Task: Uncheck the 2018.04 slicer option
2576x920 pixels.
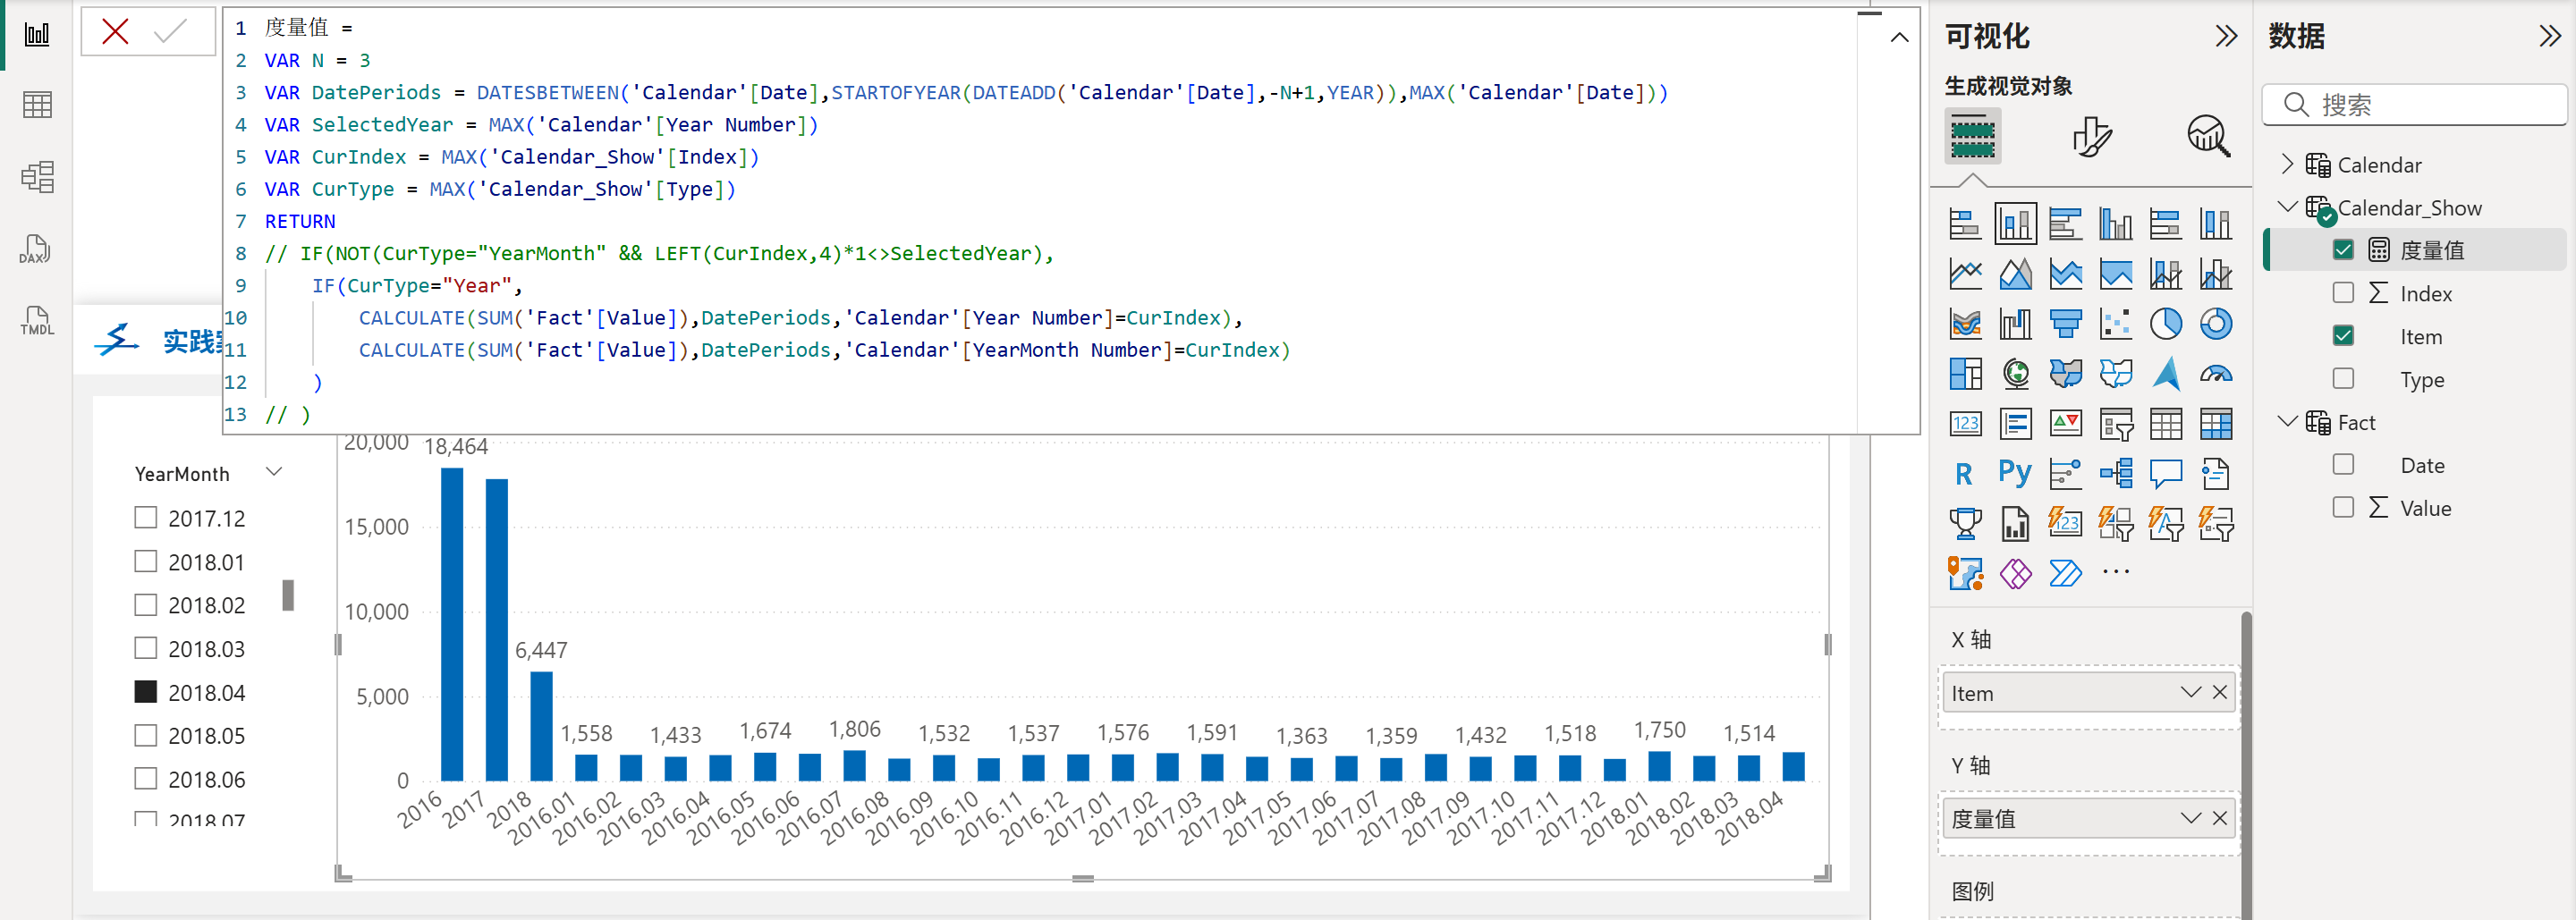Action: 146,692
